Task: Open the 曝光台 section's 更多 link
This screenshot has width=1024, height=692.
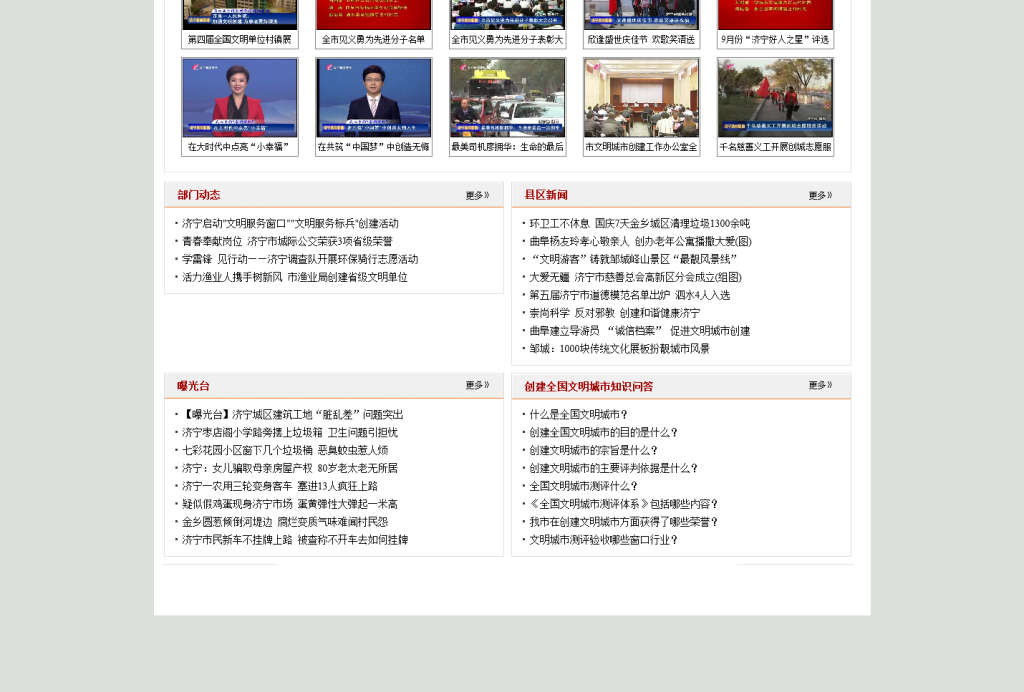Action: coord(476,387)
